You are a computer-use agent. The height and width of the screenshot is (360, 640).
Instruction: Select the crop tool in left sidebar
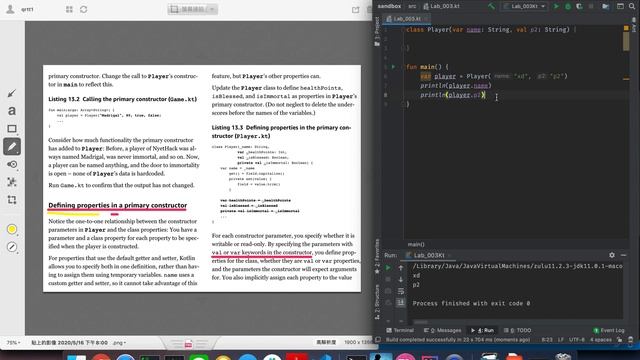(x=12, y=200)
